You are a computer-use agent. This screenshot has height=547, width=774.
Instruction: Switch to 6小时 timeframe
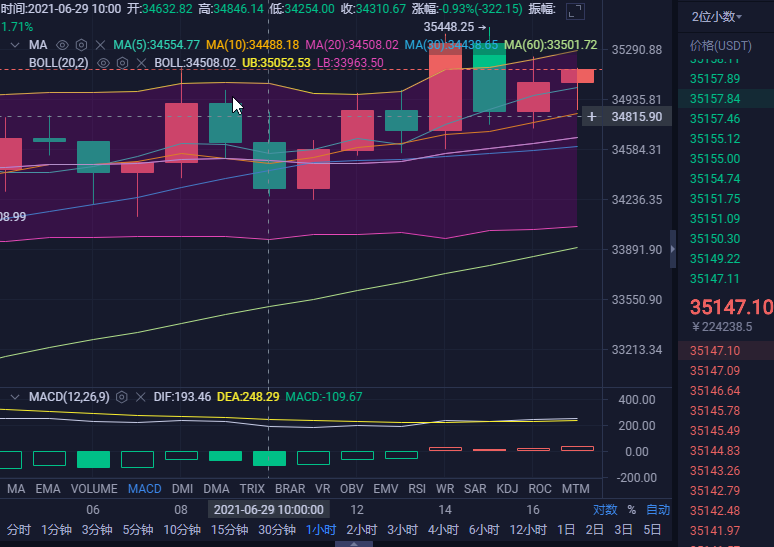coord(484,530)
